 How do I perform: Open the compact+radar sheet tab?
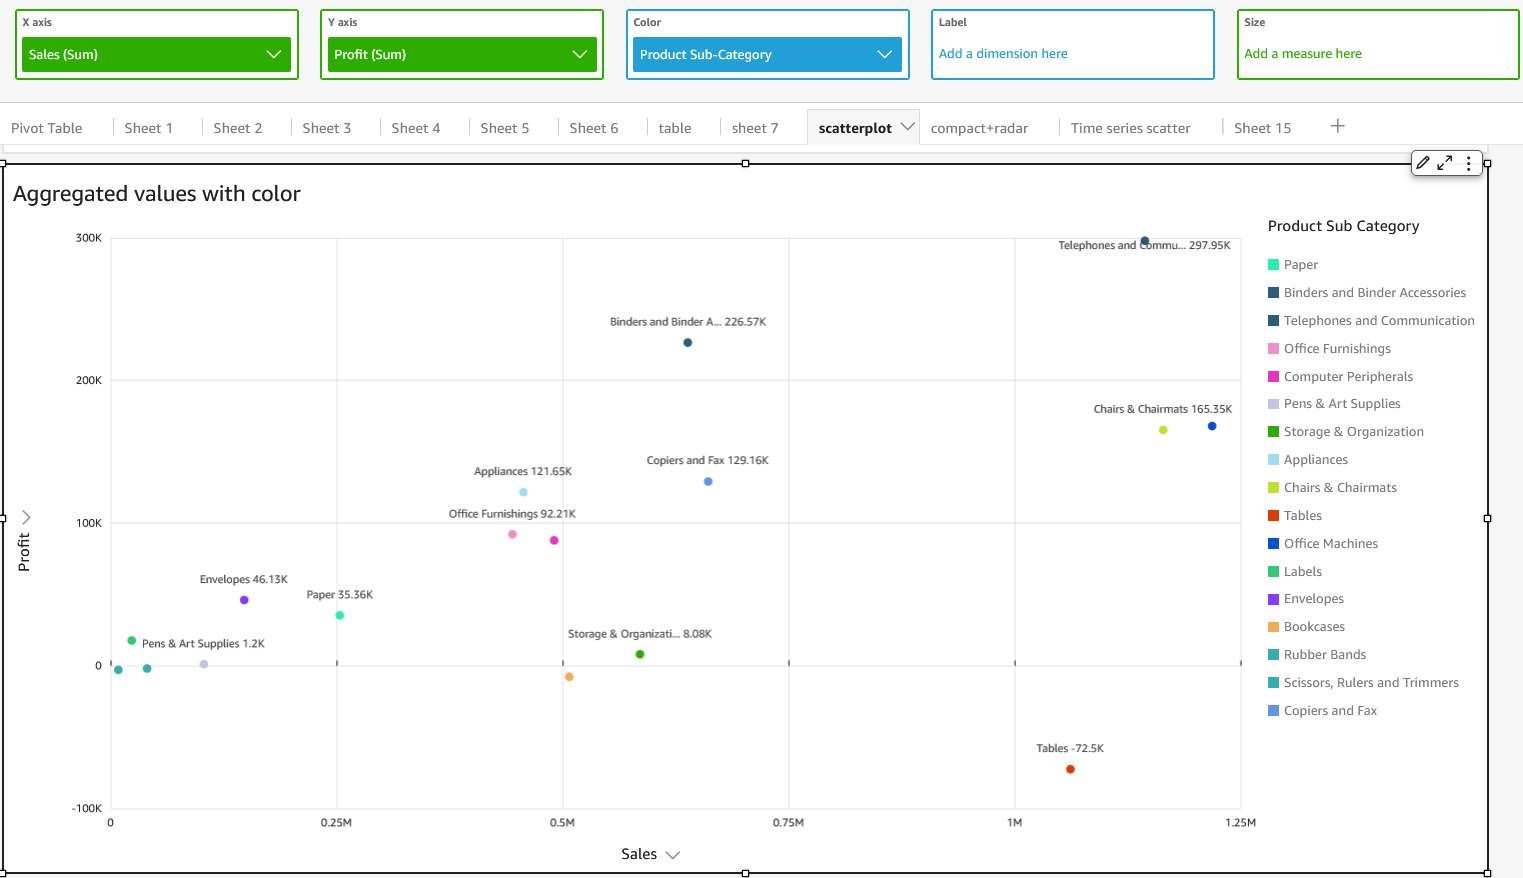coord(979,128)
